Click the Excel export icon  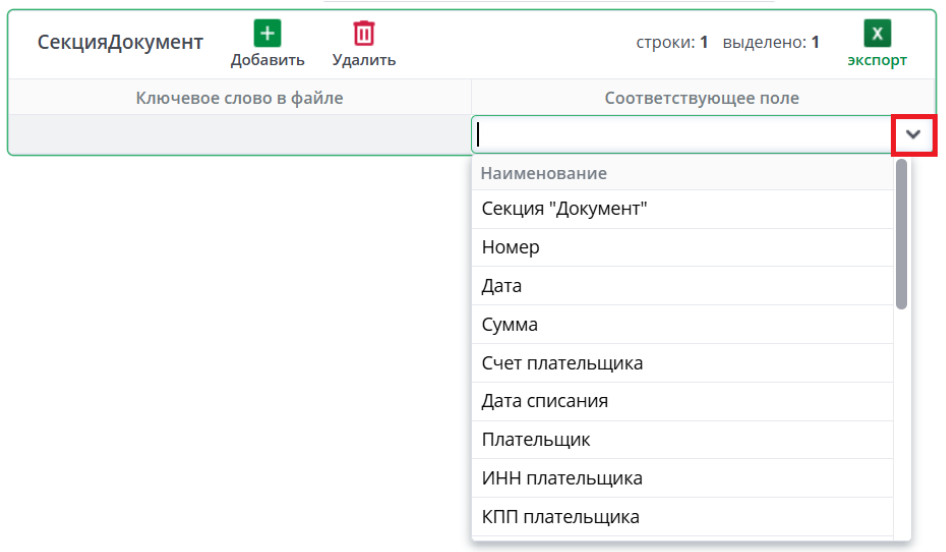tap(877, 34)
